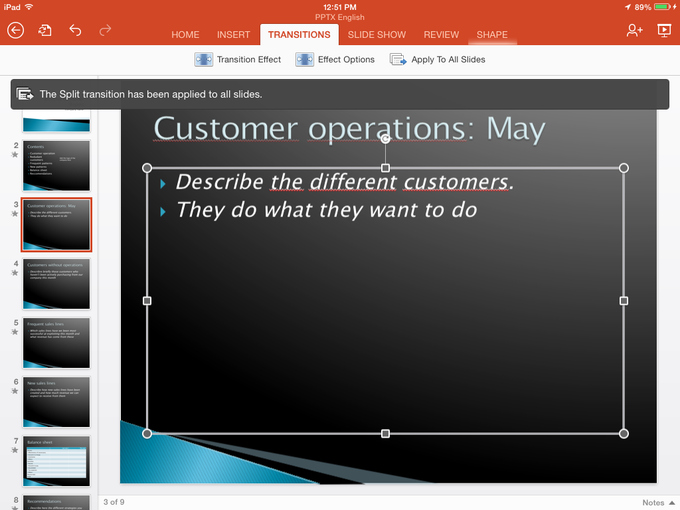
Task: Tap the back arrow button
Action: (16, 30)
